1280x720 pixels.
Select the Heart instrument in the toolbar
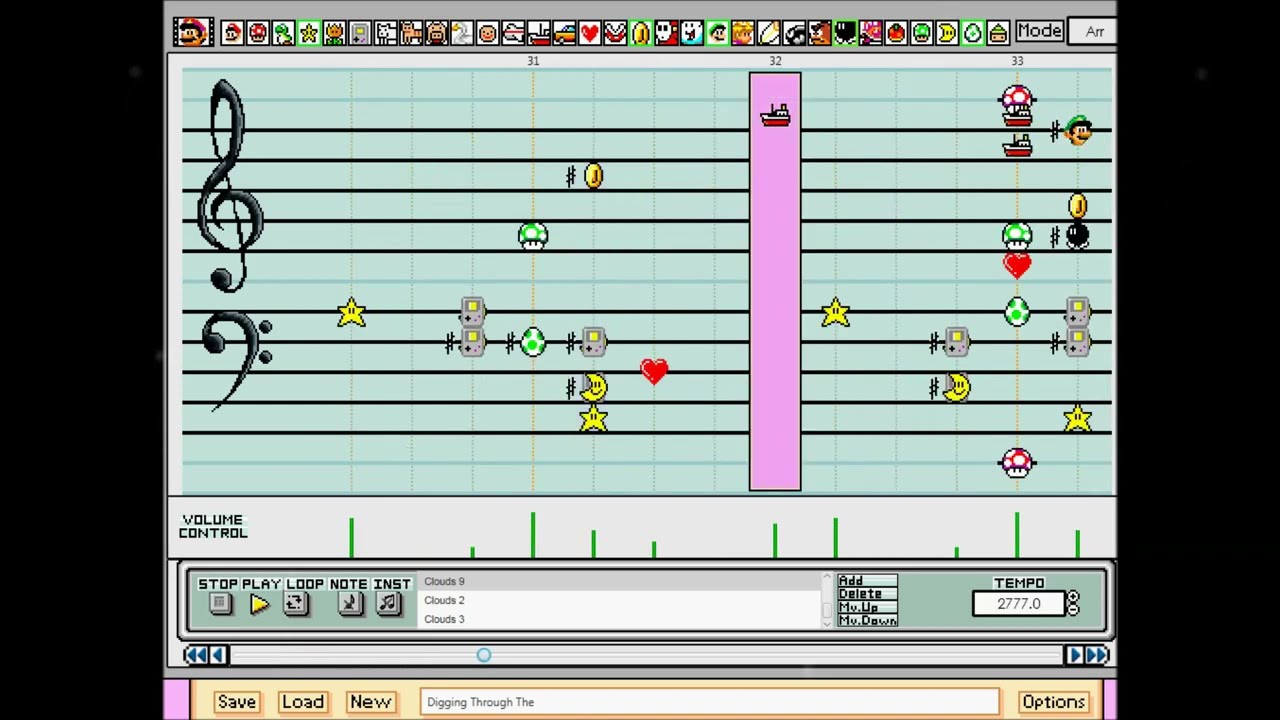590,33
